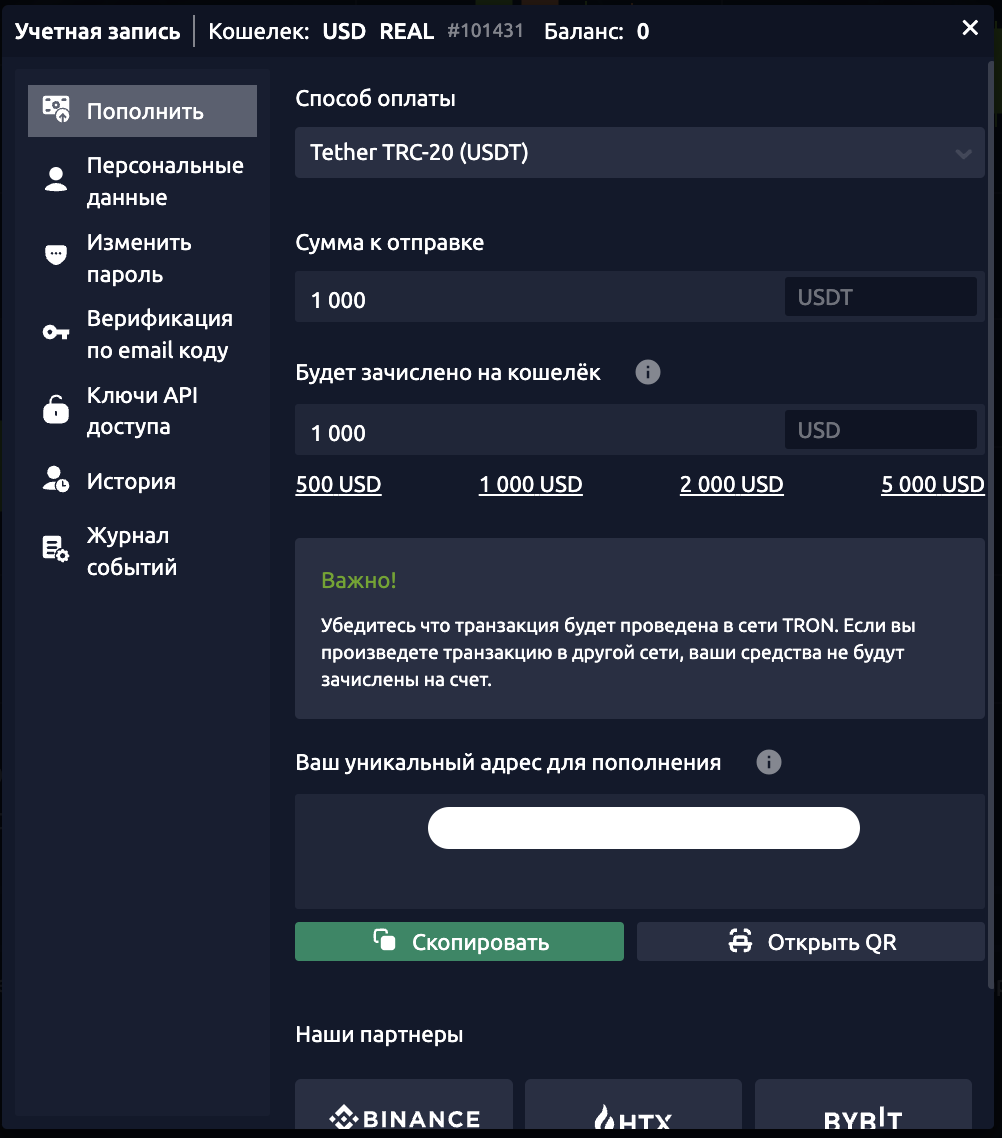Click the padlock icon for Ключи API
The height and width of the screenshot is (1138, 1002).
(56, 409)
